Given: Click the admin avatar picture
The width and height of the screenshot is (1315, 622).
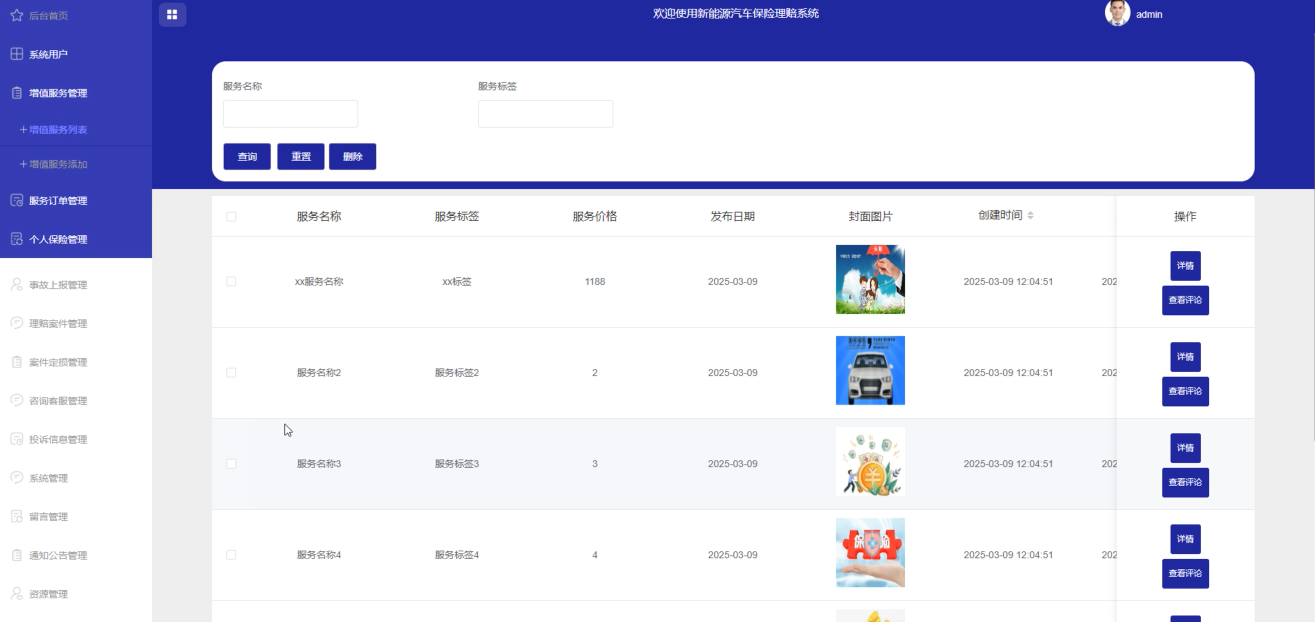Looking at the screenshot, I should pos(1117,13).
